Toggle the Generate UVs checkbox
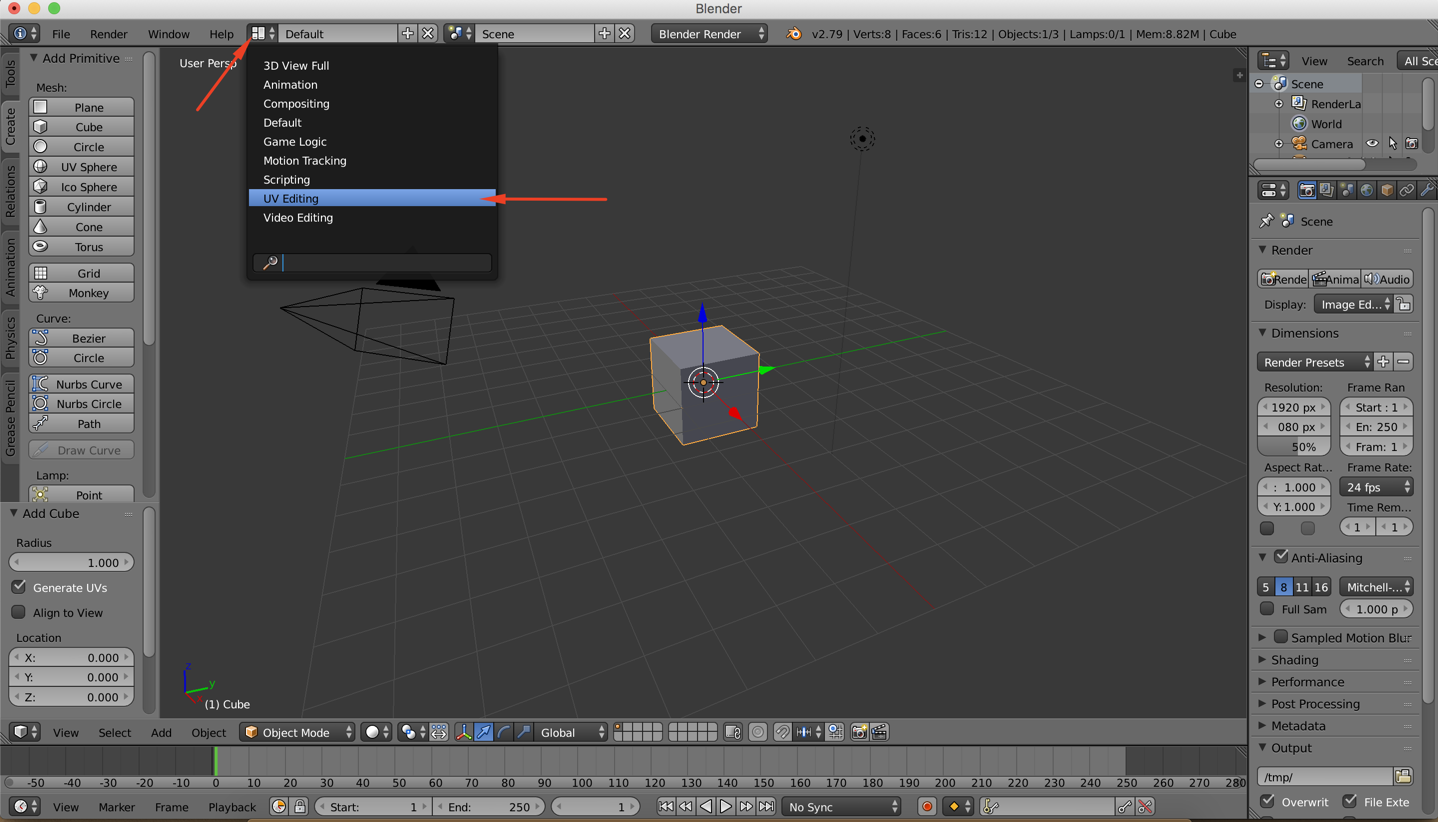The height and width of the screenshot is (822, 1439). pos(19,587)
